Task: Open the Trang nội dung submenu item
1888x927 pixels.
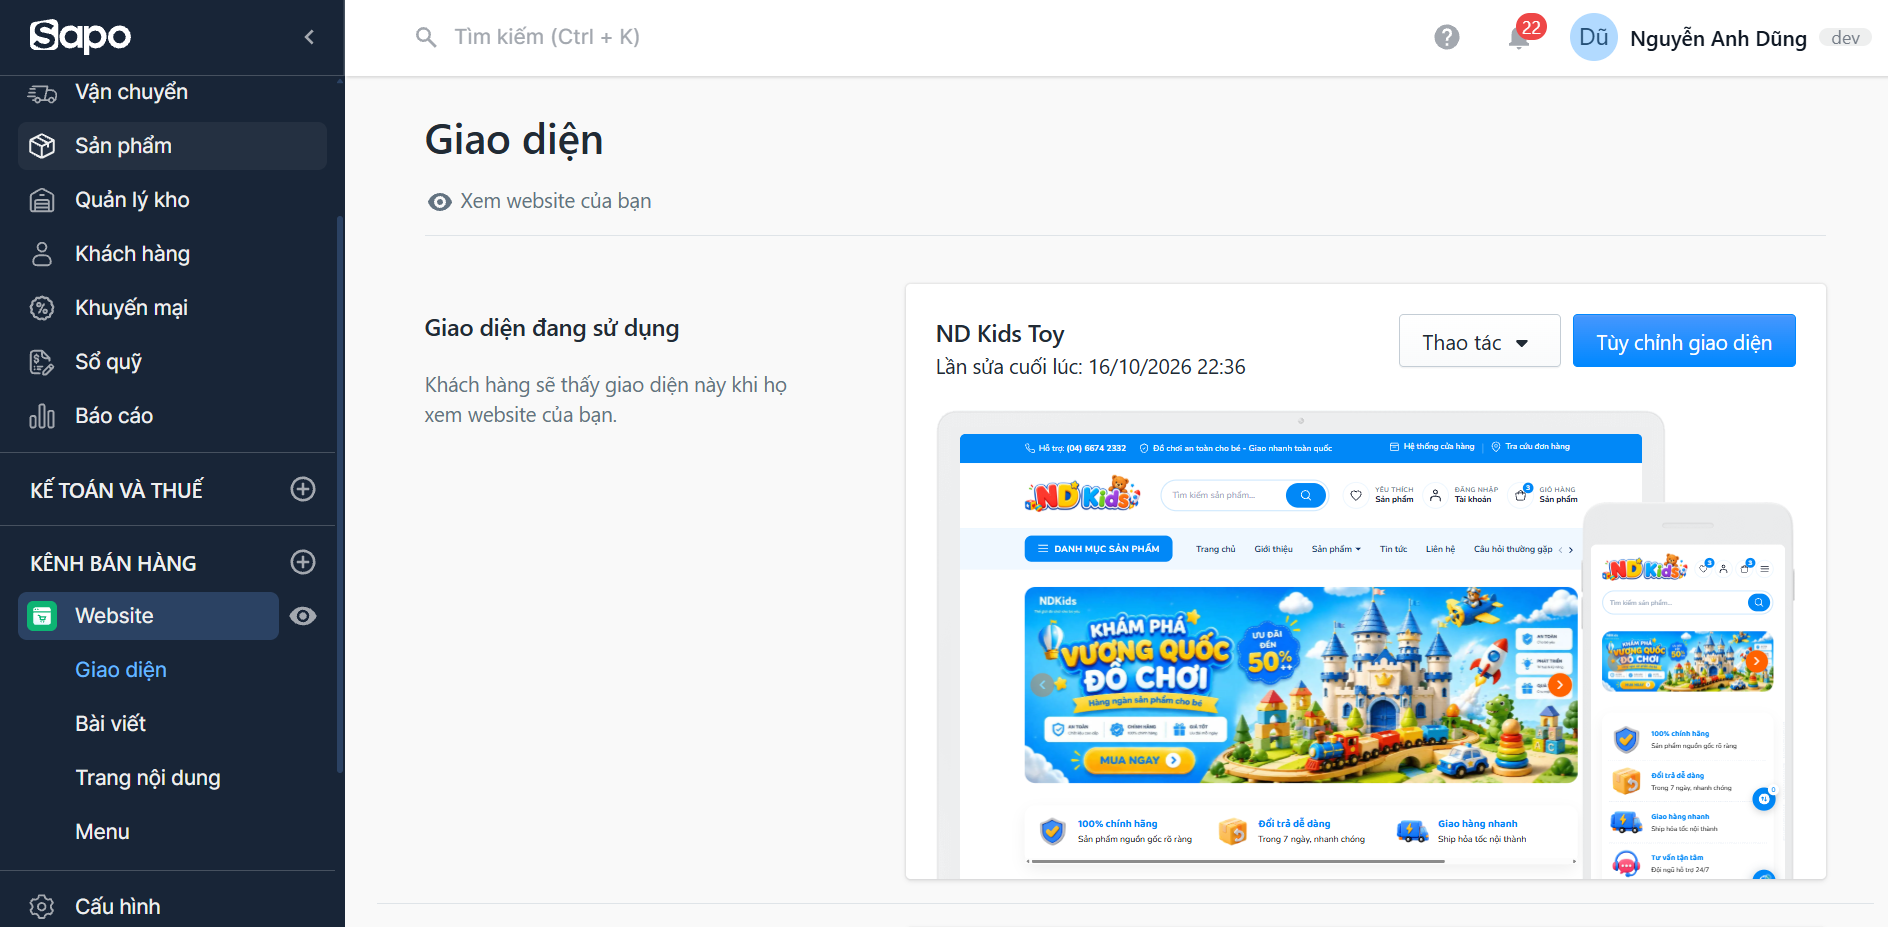Action: (148, 778)
